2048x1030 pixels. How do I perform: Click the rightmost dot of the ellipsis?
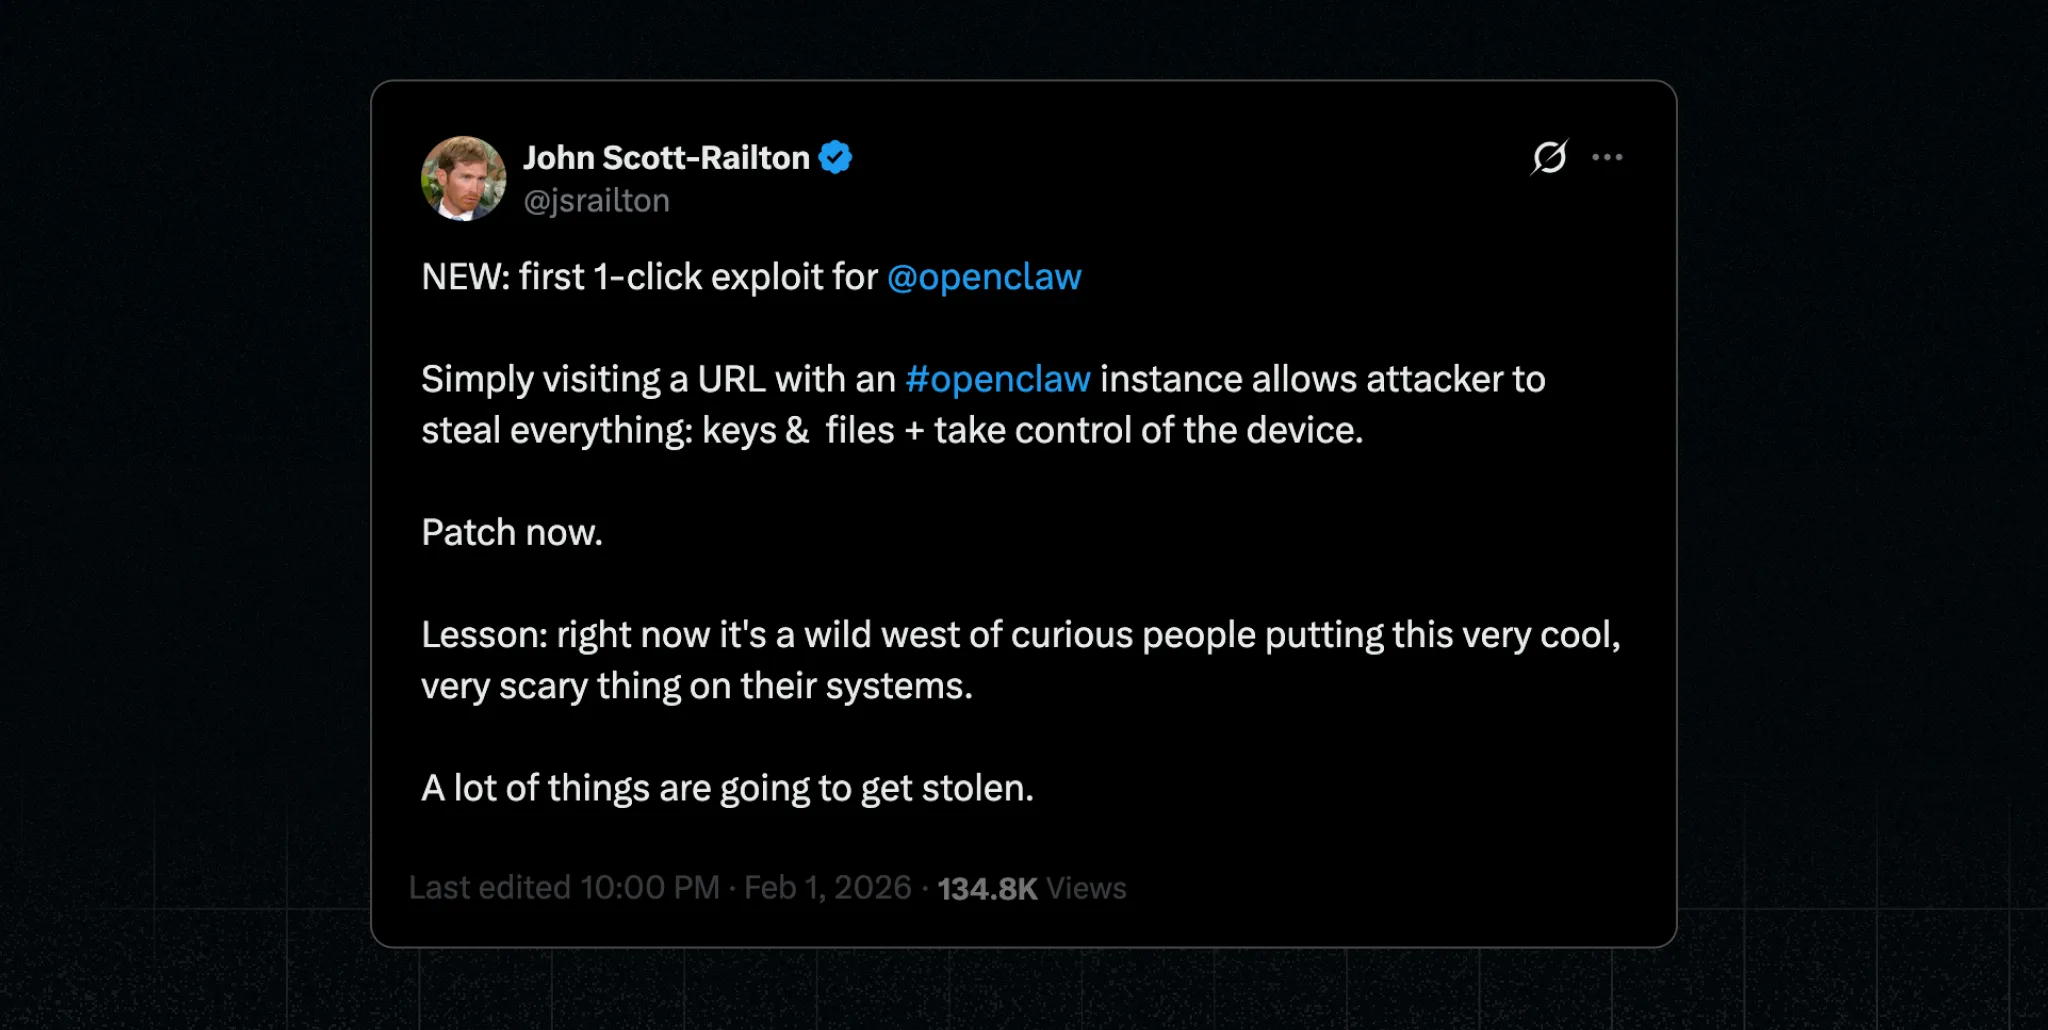click(x=1620, y=156)
